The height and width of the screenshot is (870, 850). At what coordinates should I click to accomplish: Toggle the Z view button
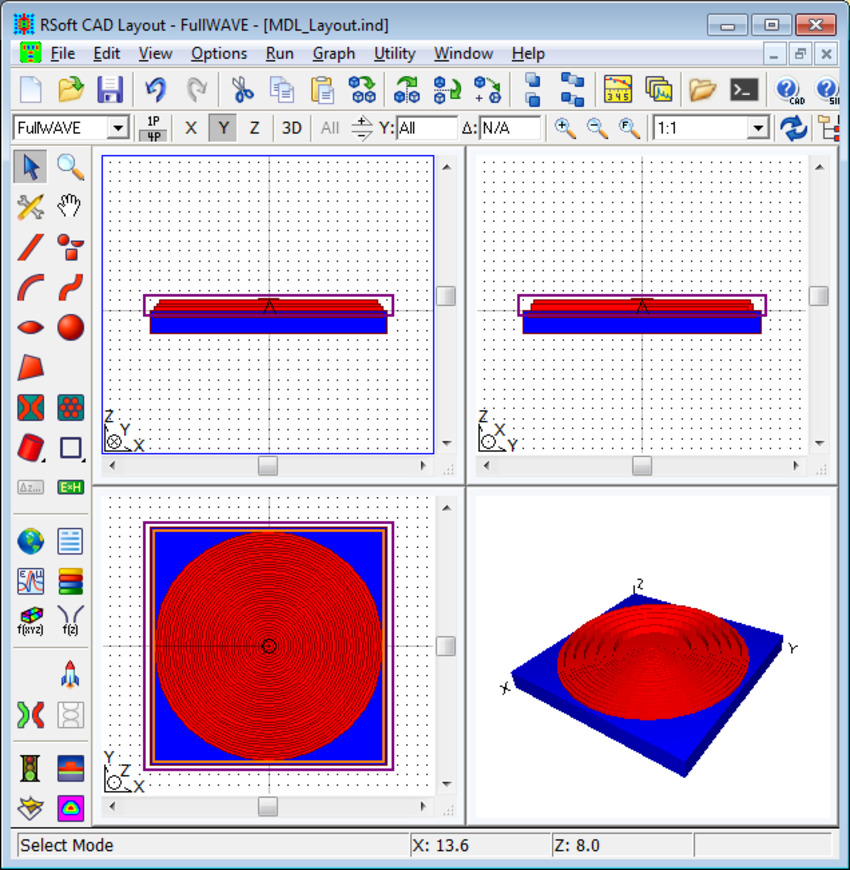[x=254, y=128]
